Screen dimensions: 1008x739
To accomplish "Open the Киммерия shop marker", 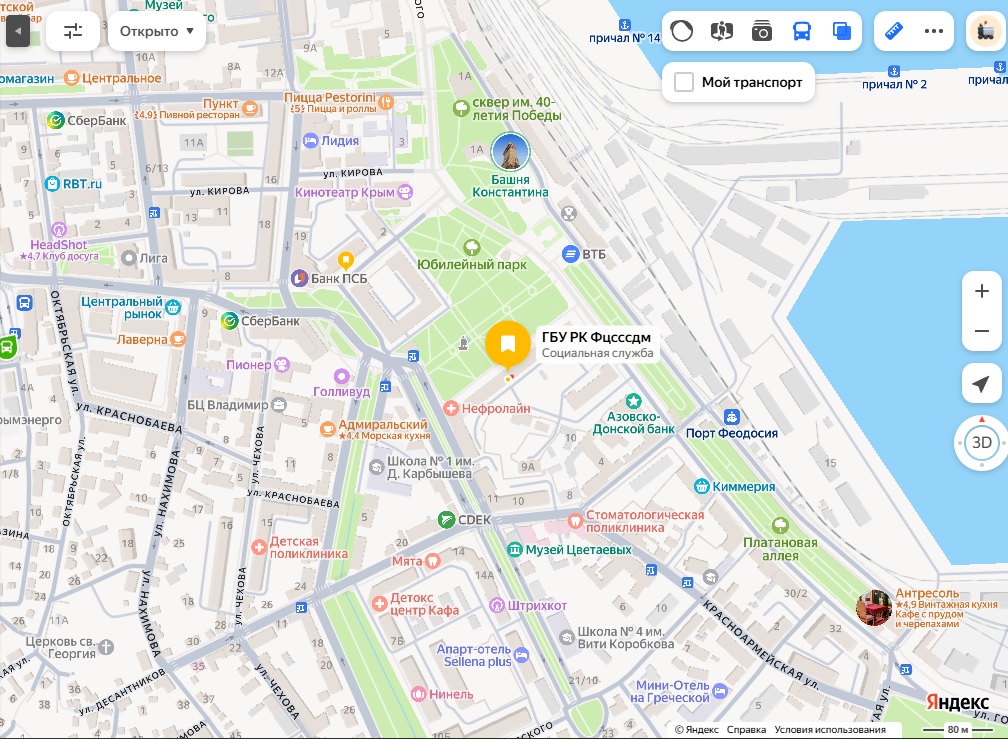I will coord(702,486).
